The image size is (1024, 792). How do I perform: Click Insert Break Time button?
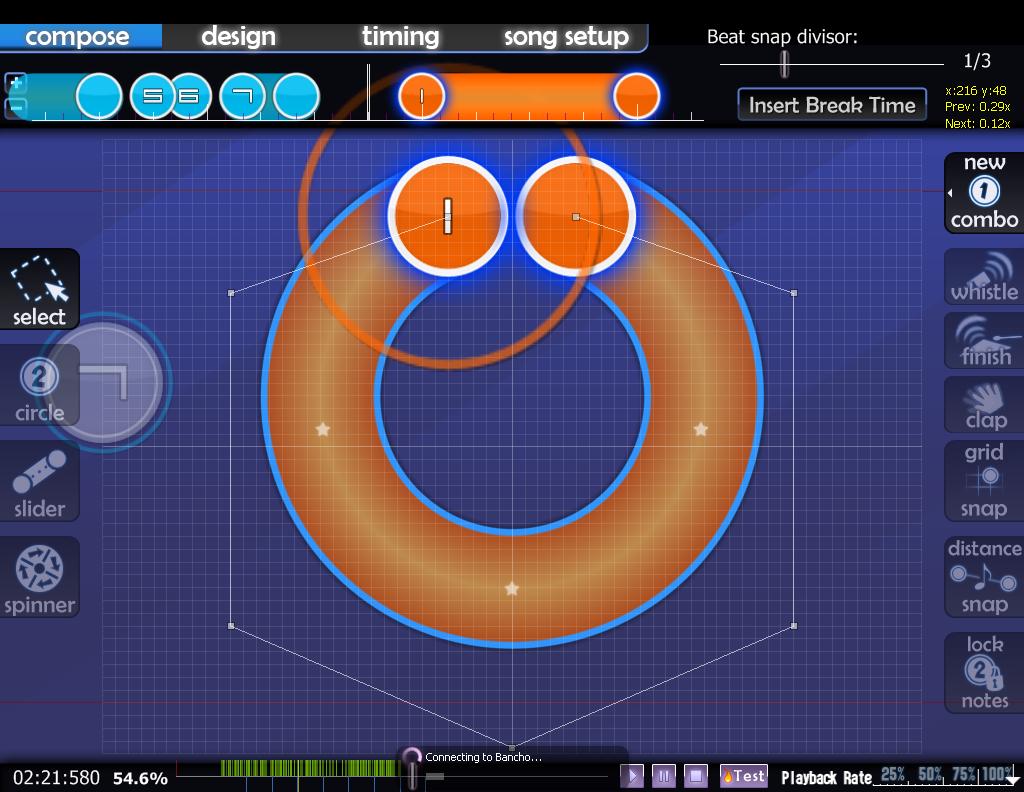[832, 104]
